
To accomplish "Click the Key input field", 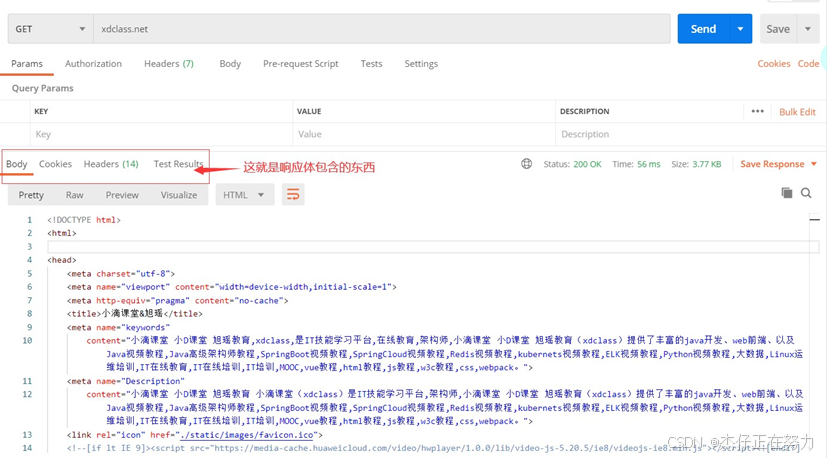I will tap(161, 134).
